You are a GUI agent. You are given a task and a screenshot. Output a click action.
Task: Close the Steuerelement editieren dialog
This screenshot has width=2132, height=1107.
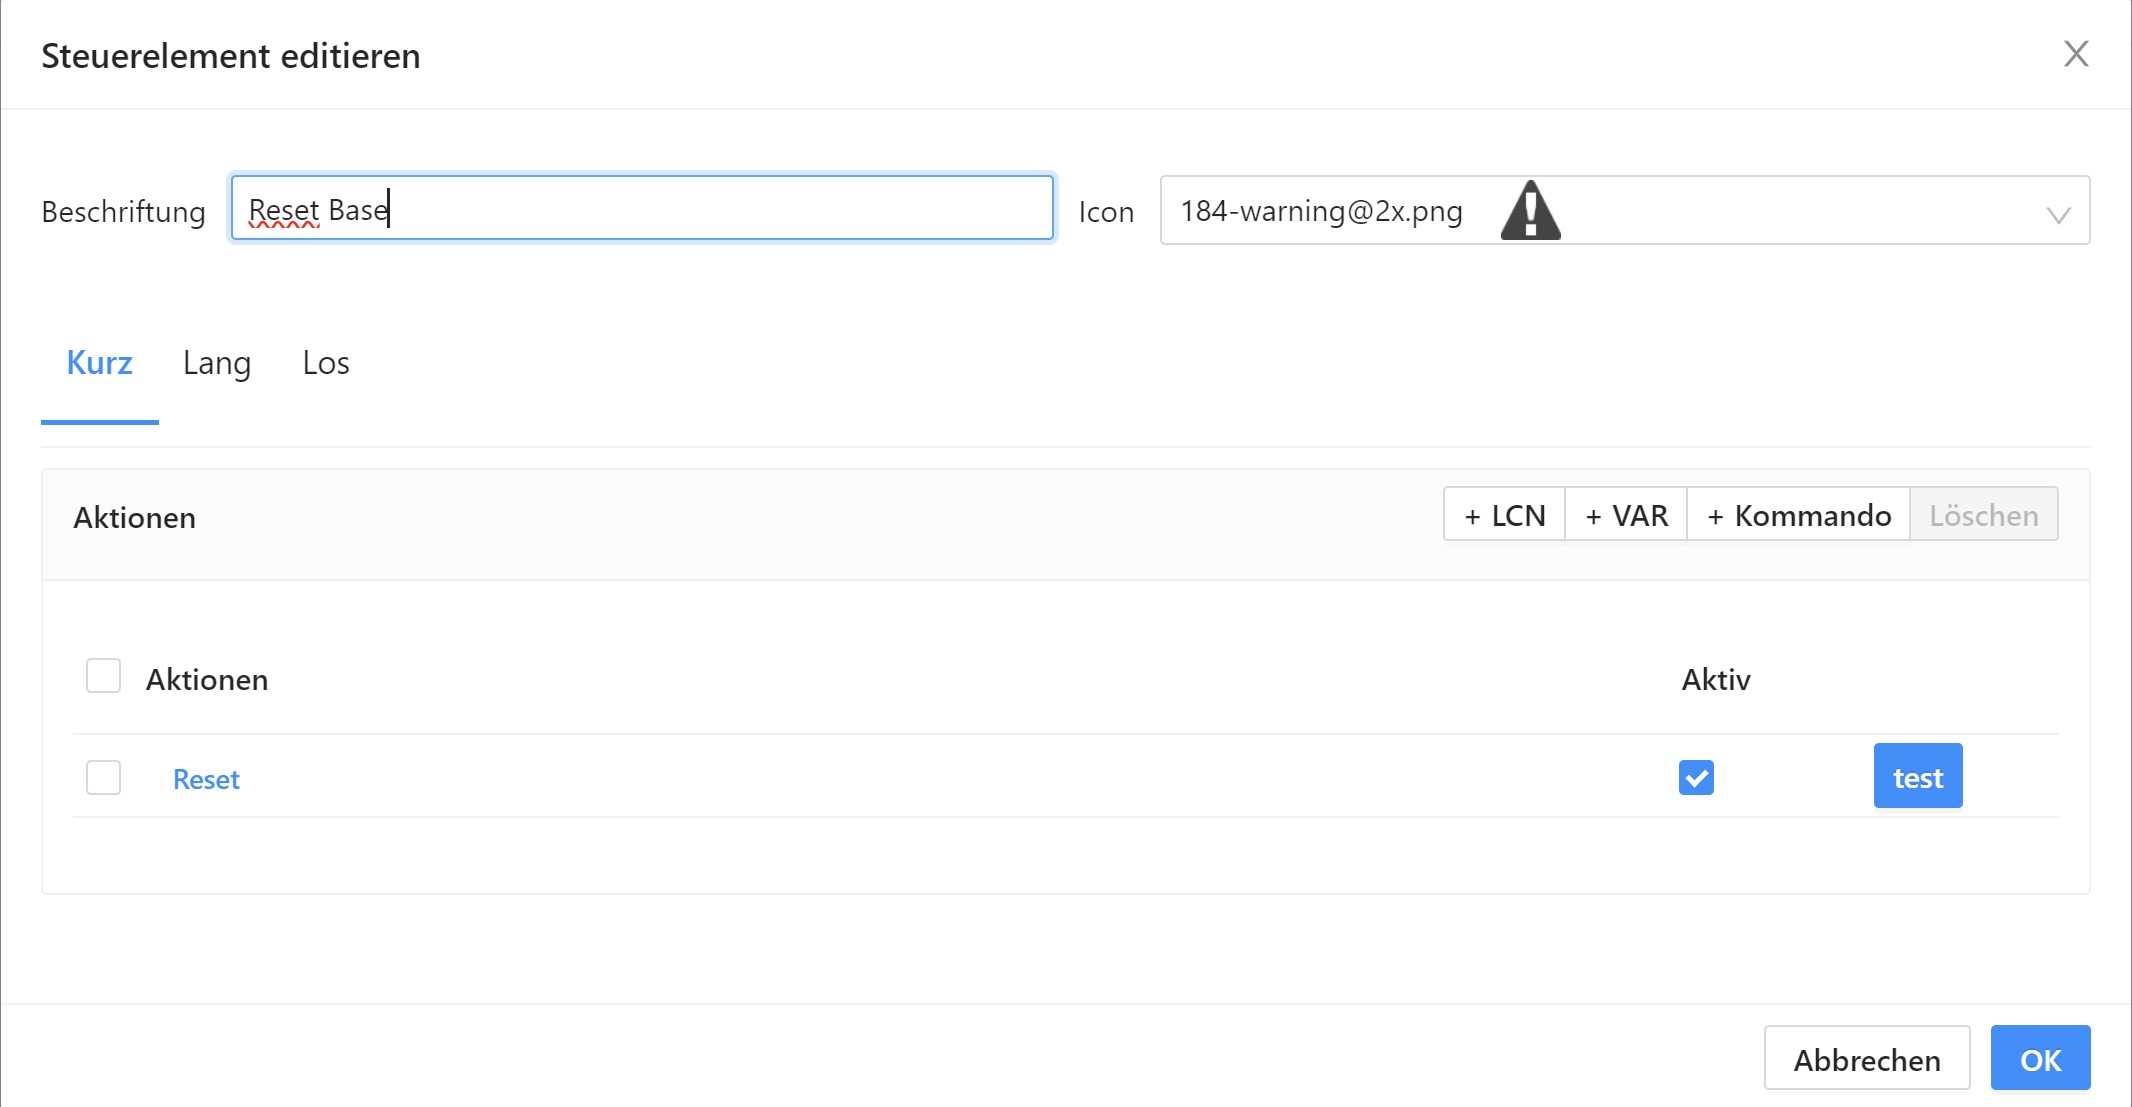click(2076, 54)
